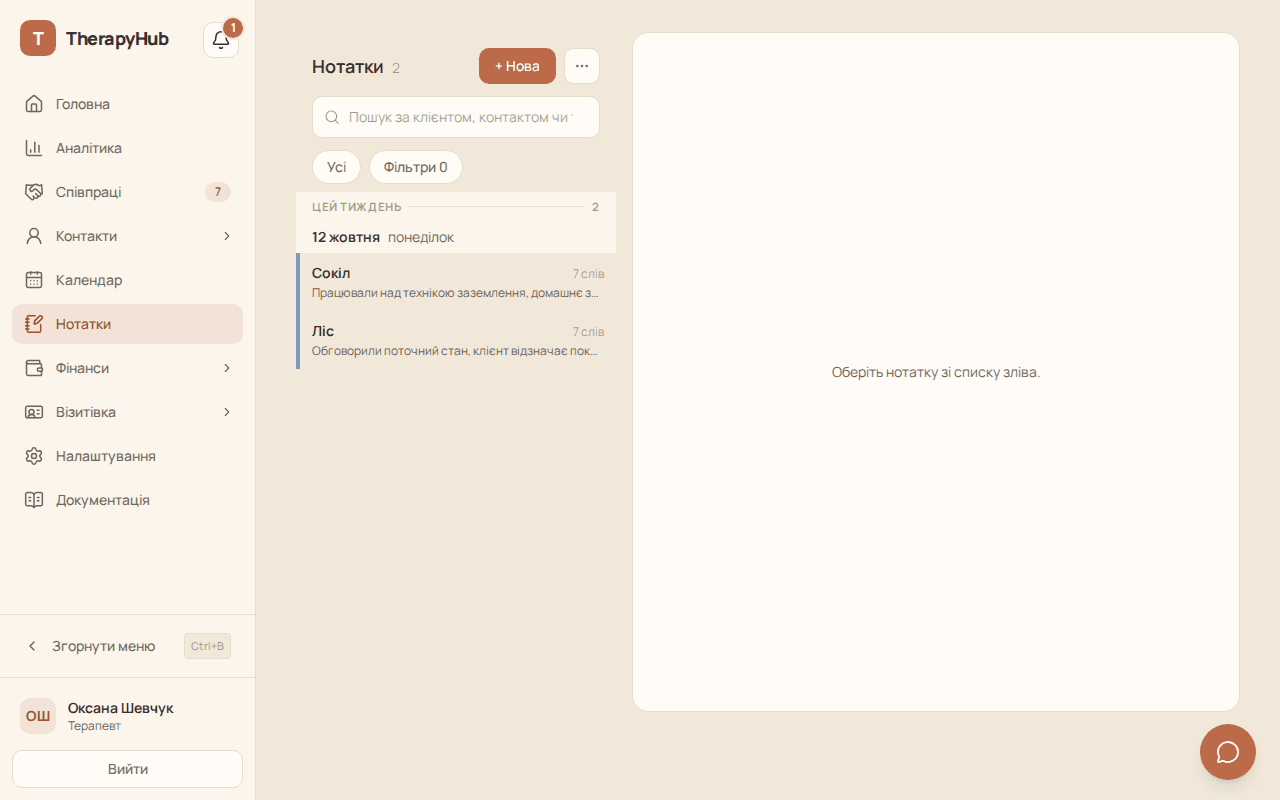Navigate to the Календар page

128,280
